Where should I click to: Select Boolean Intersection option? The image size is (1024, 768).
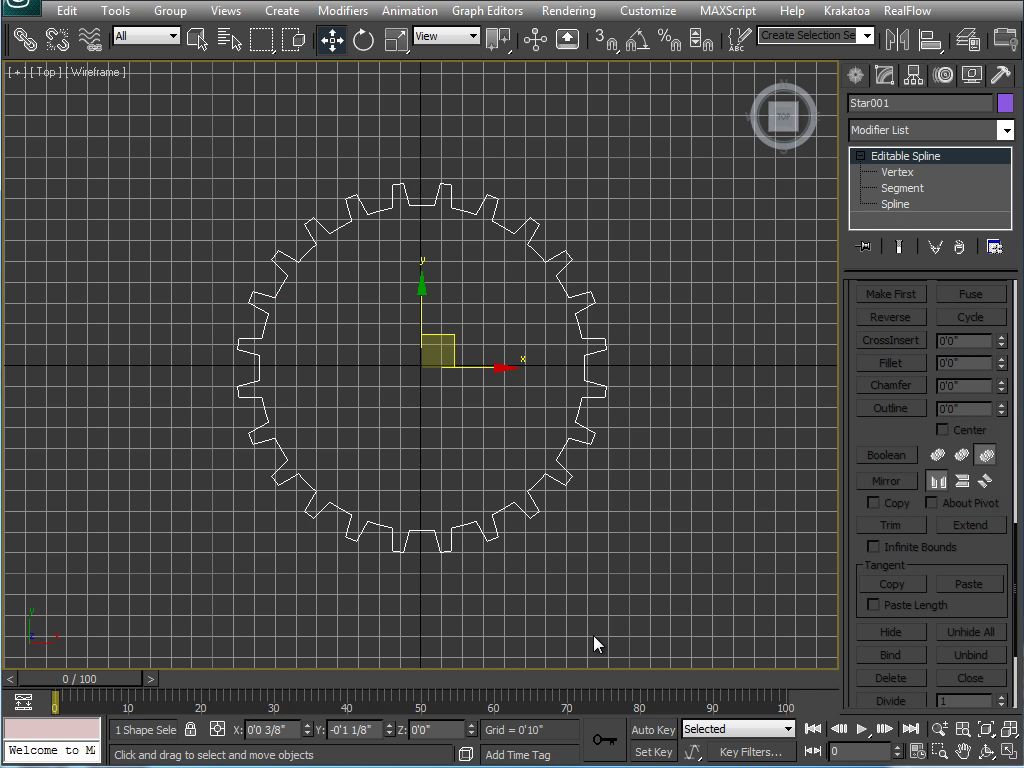coord(985,455)
